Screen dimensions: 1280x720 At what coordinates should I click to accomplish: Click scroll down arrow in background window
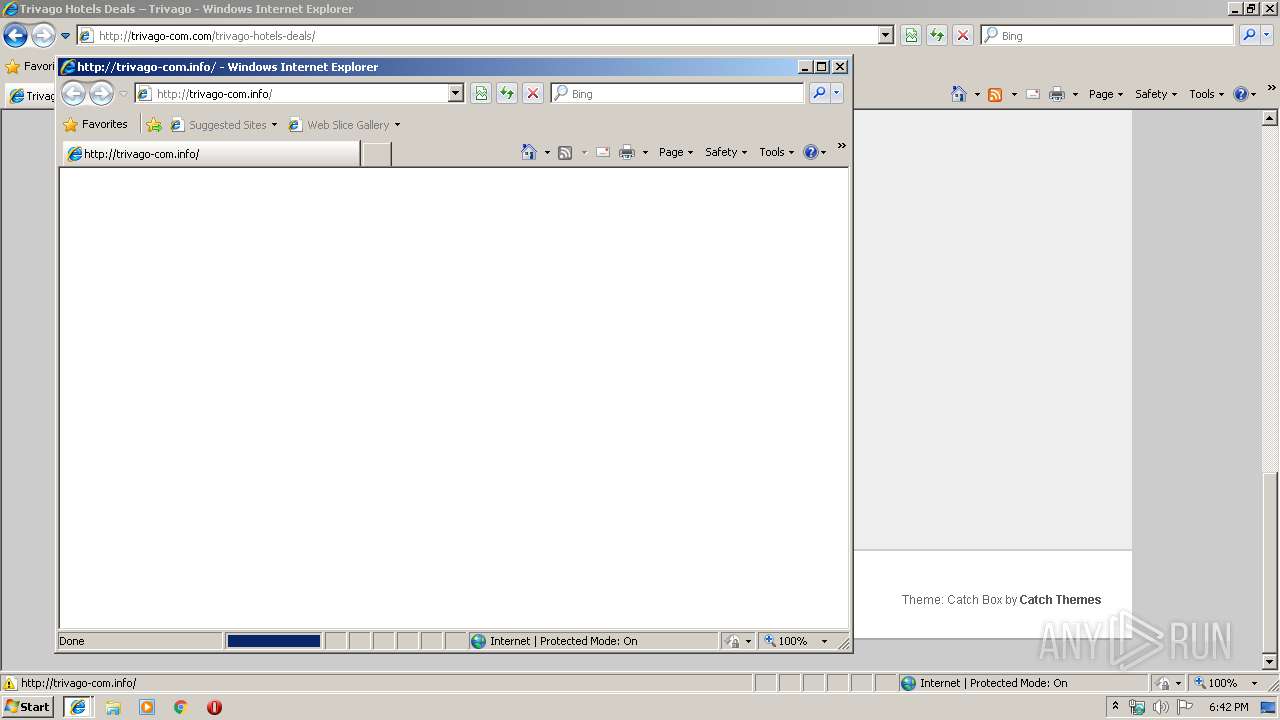(1270, 662)
